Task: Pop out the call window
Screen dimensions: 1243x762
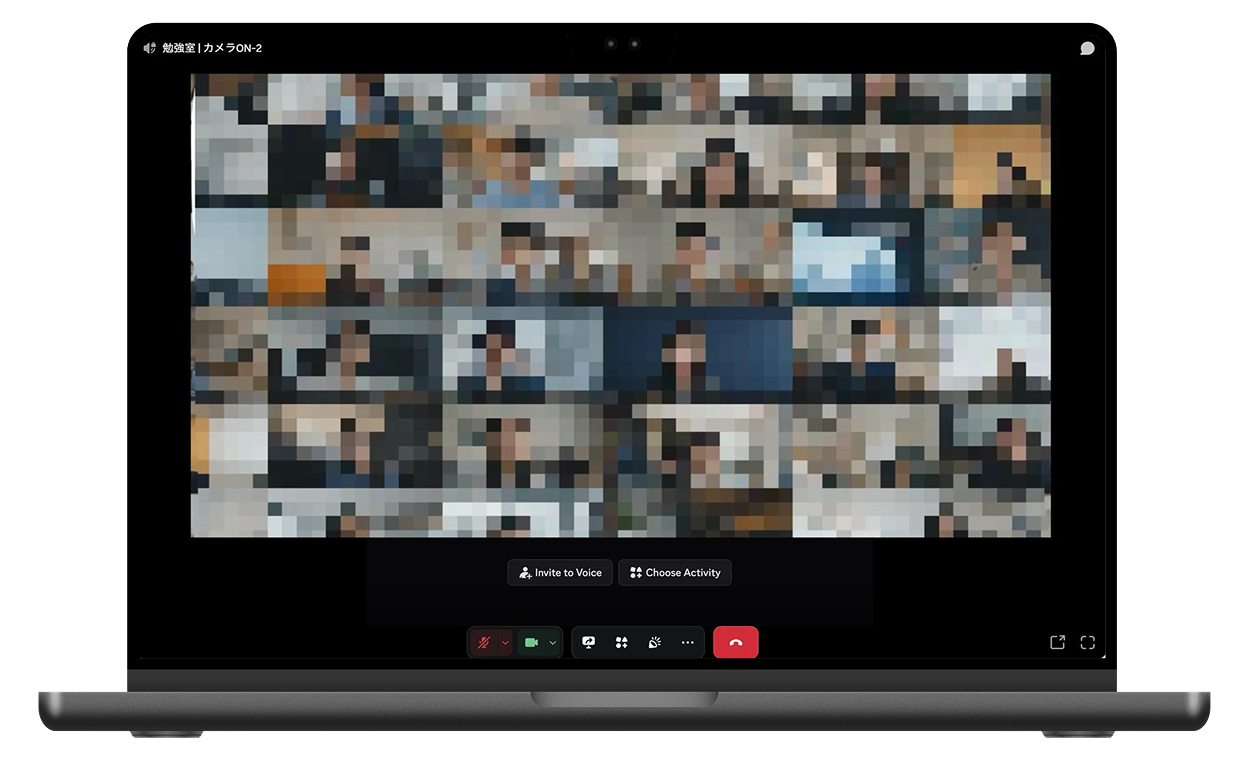Action: (x=1057, y=643)
